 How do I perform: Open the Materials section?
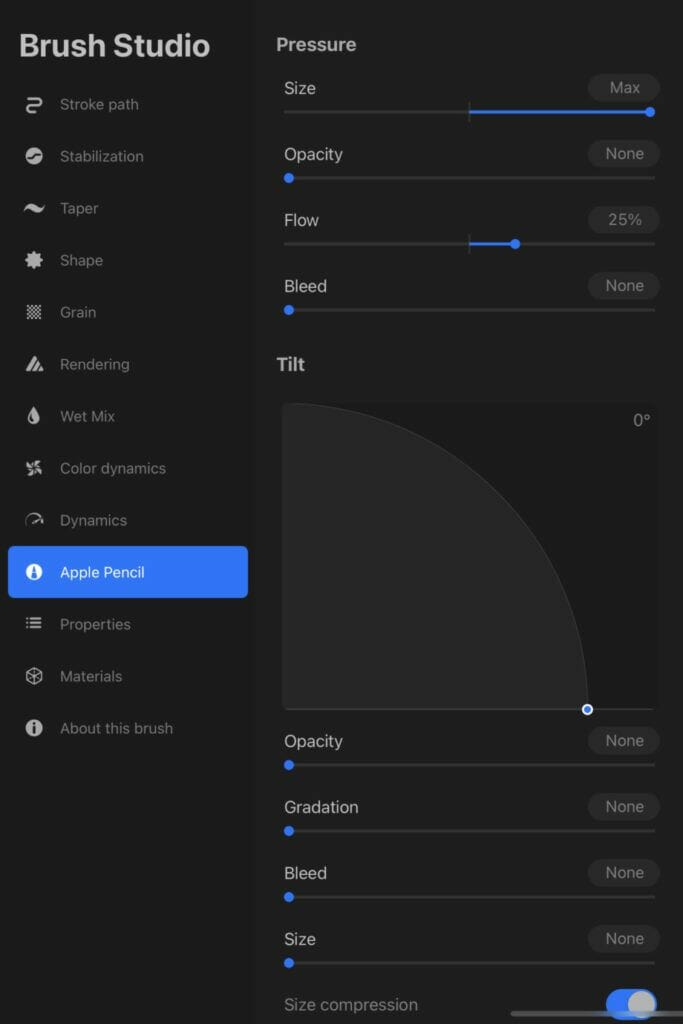[x=128, y=676]
